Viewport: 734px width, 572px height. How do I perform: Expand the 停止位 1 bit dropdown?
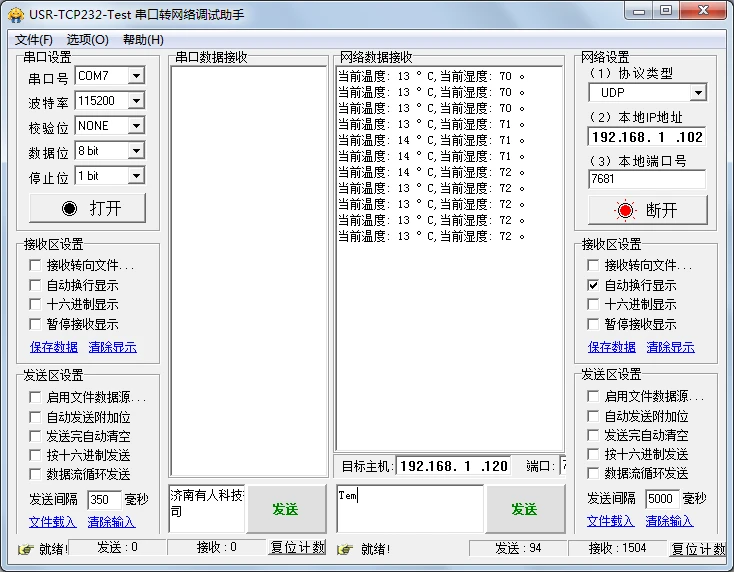136,176
